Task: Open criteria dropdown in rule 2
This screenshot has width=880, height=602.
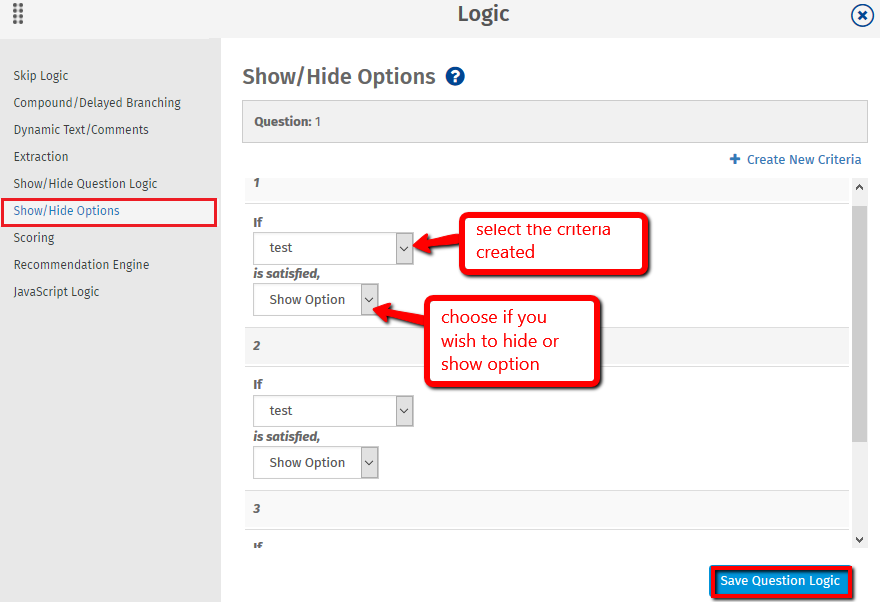Action: [x=333, y=411]
